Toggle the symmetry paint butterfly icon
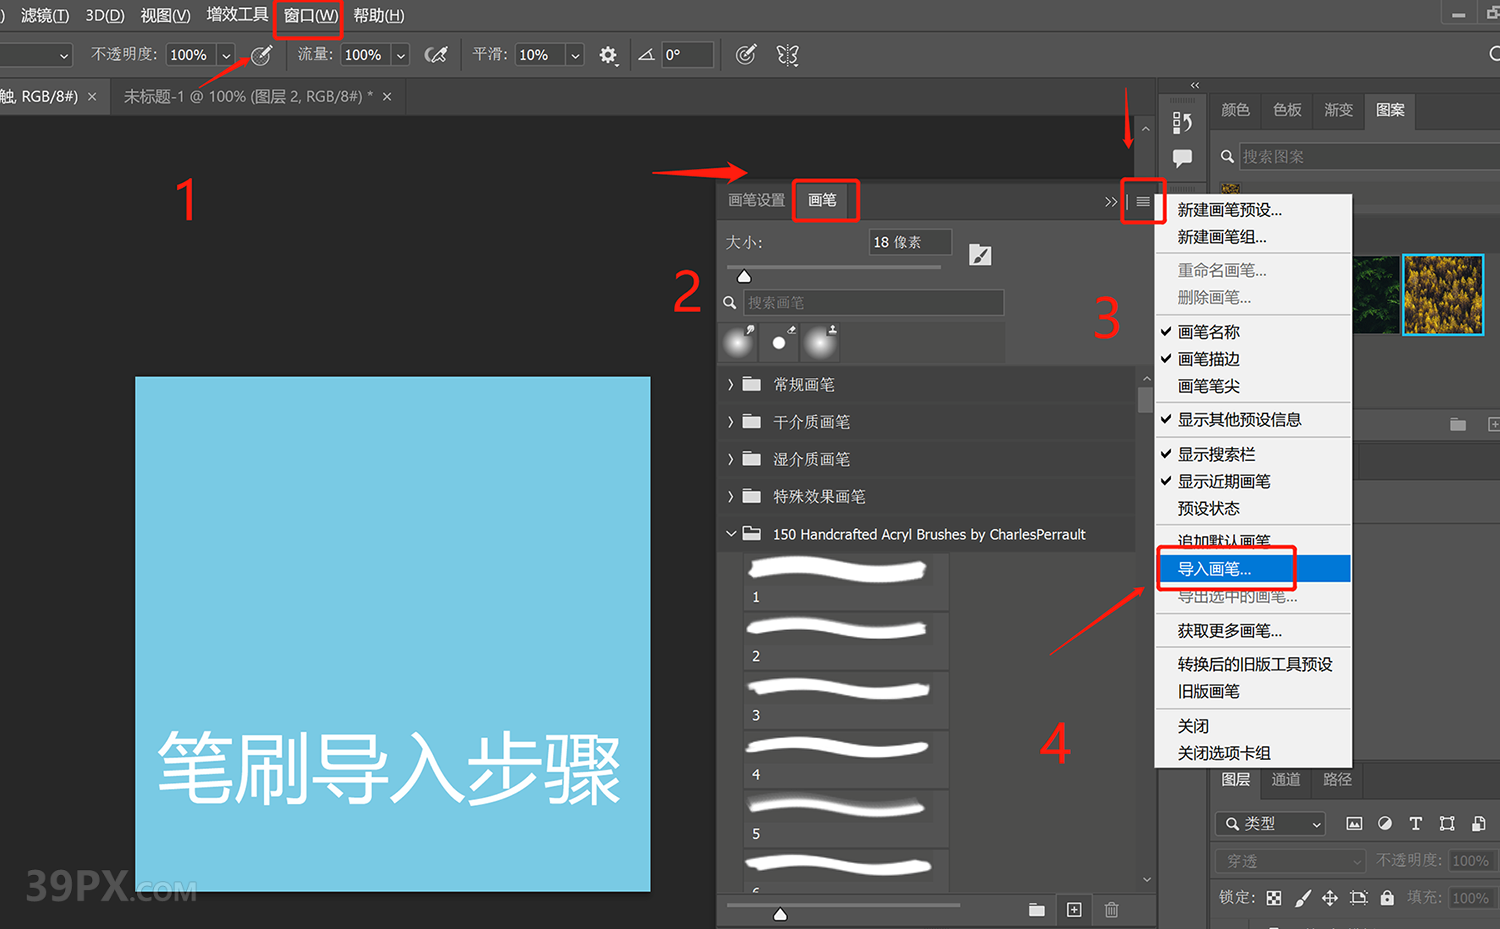 788,55
